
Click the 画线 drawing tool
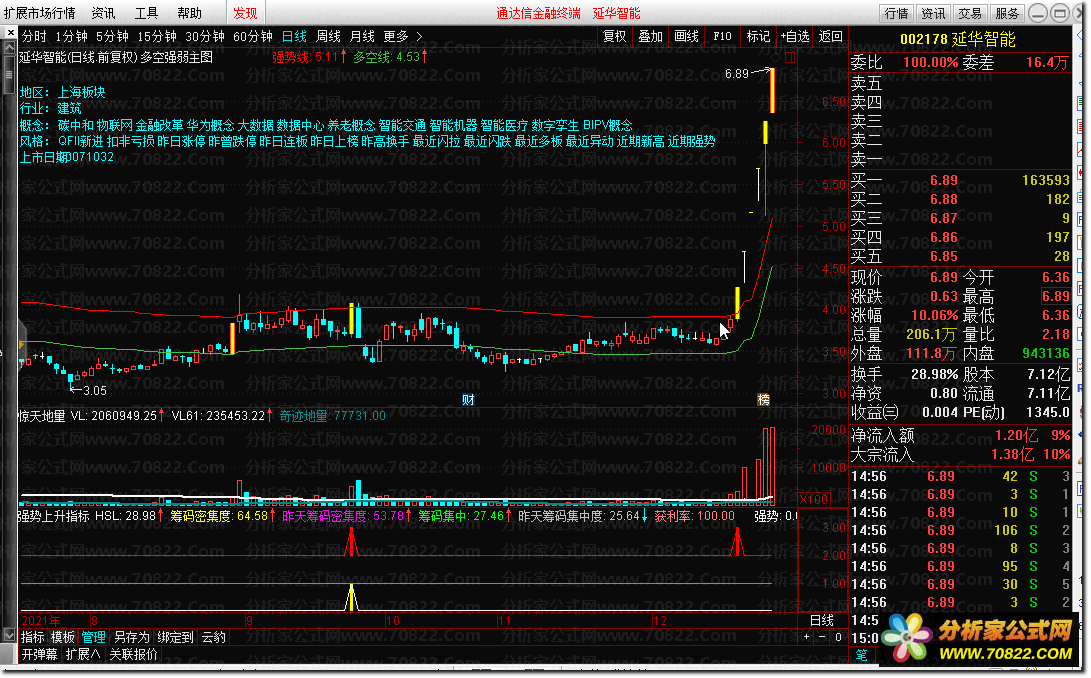point(687,36)
